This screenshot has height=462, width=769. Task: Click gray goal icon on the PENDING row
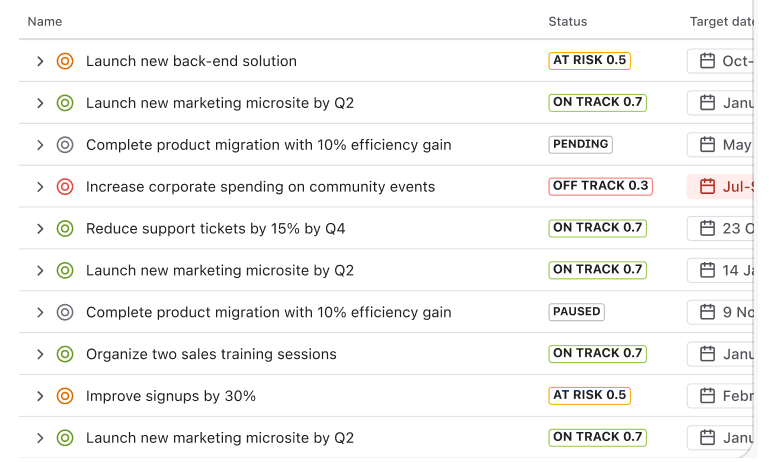tap(65, 145)
